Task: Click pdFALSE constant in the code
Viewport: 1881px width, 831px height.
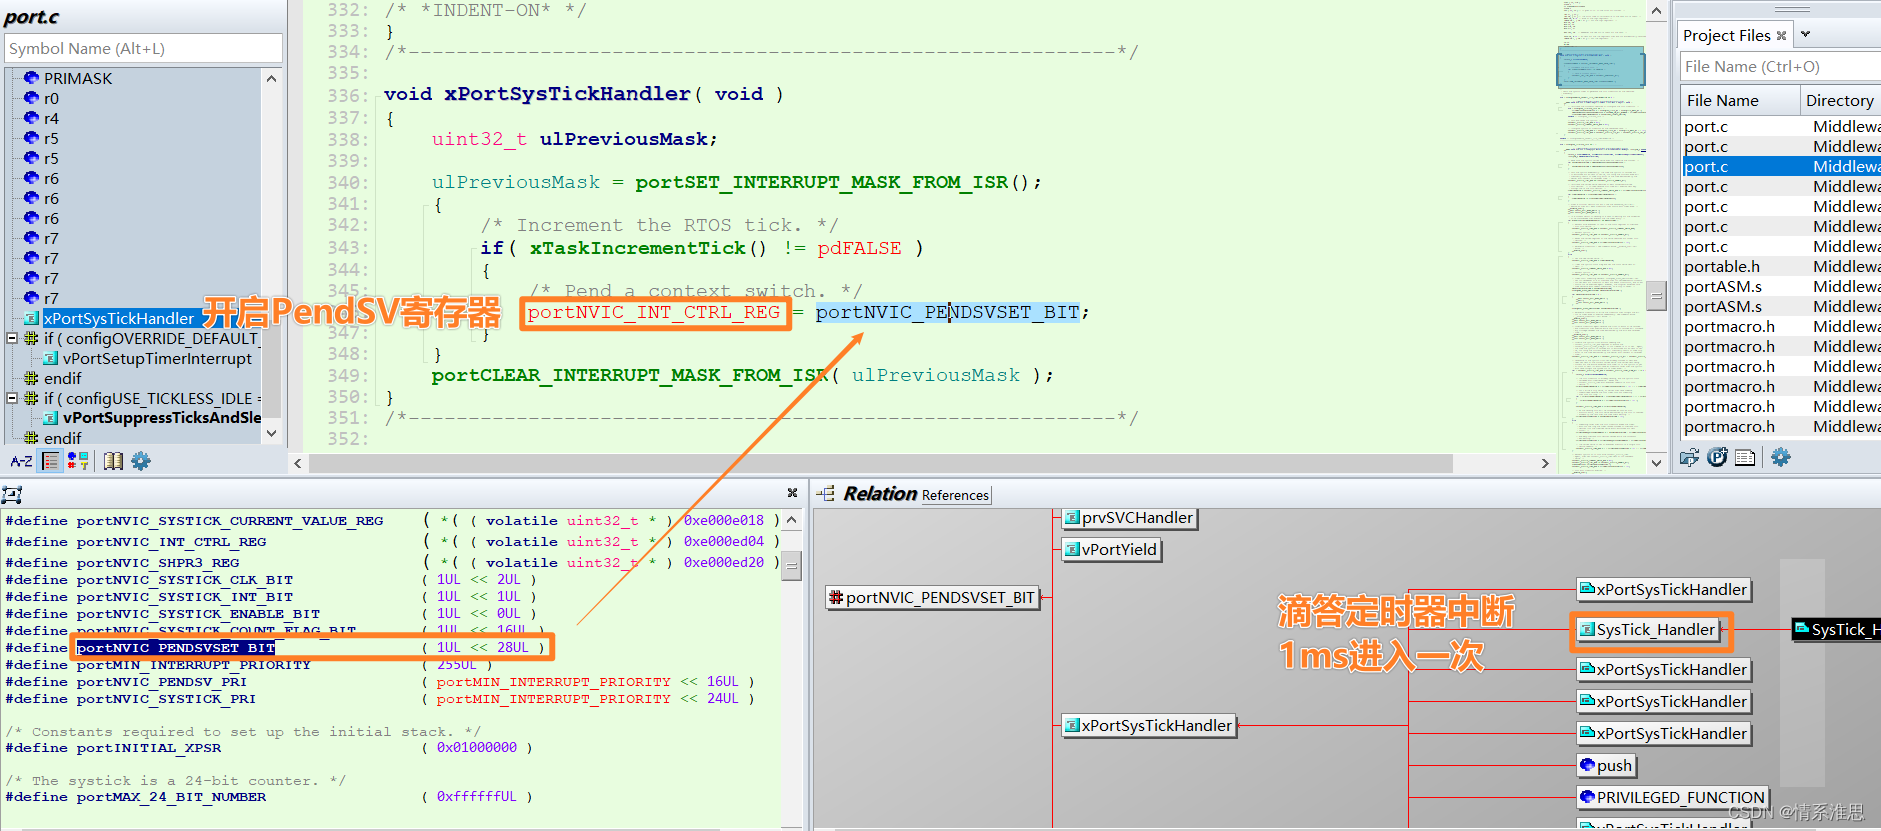Action: pos(859,248)
